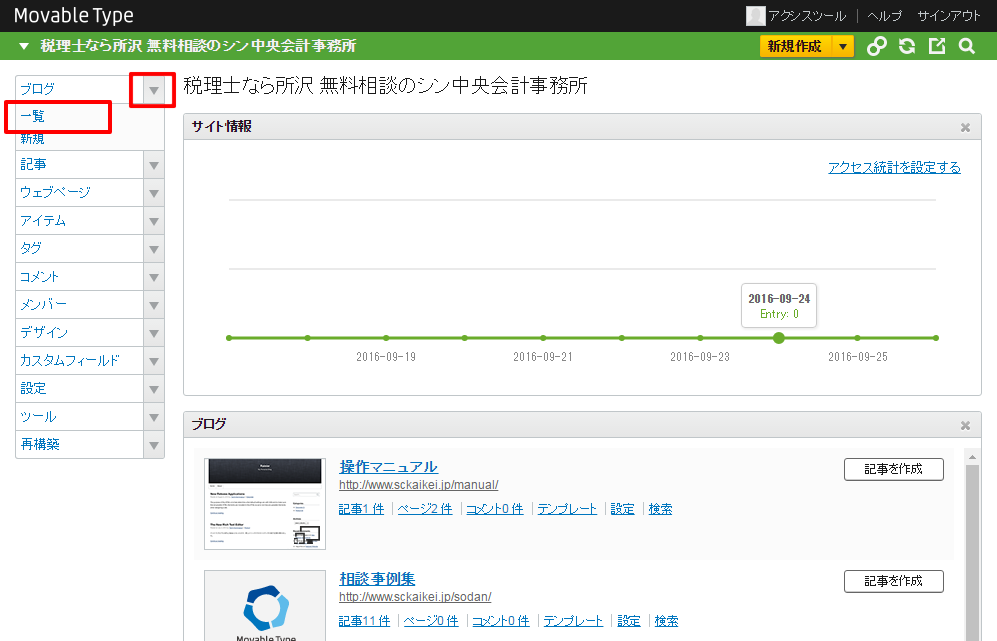The width and height of the screenshot is (997, 641).
Task: Close the ブログ widget panel
Action: 965,425
